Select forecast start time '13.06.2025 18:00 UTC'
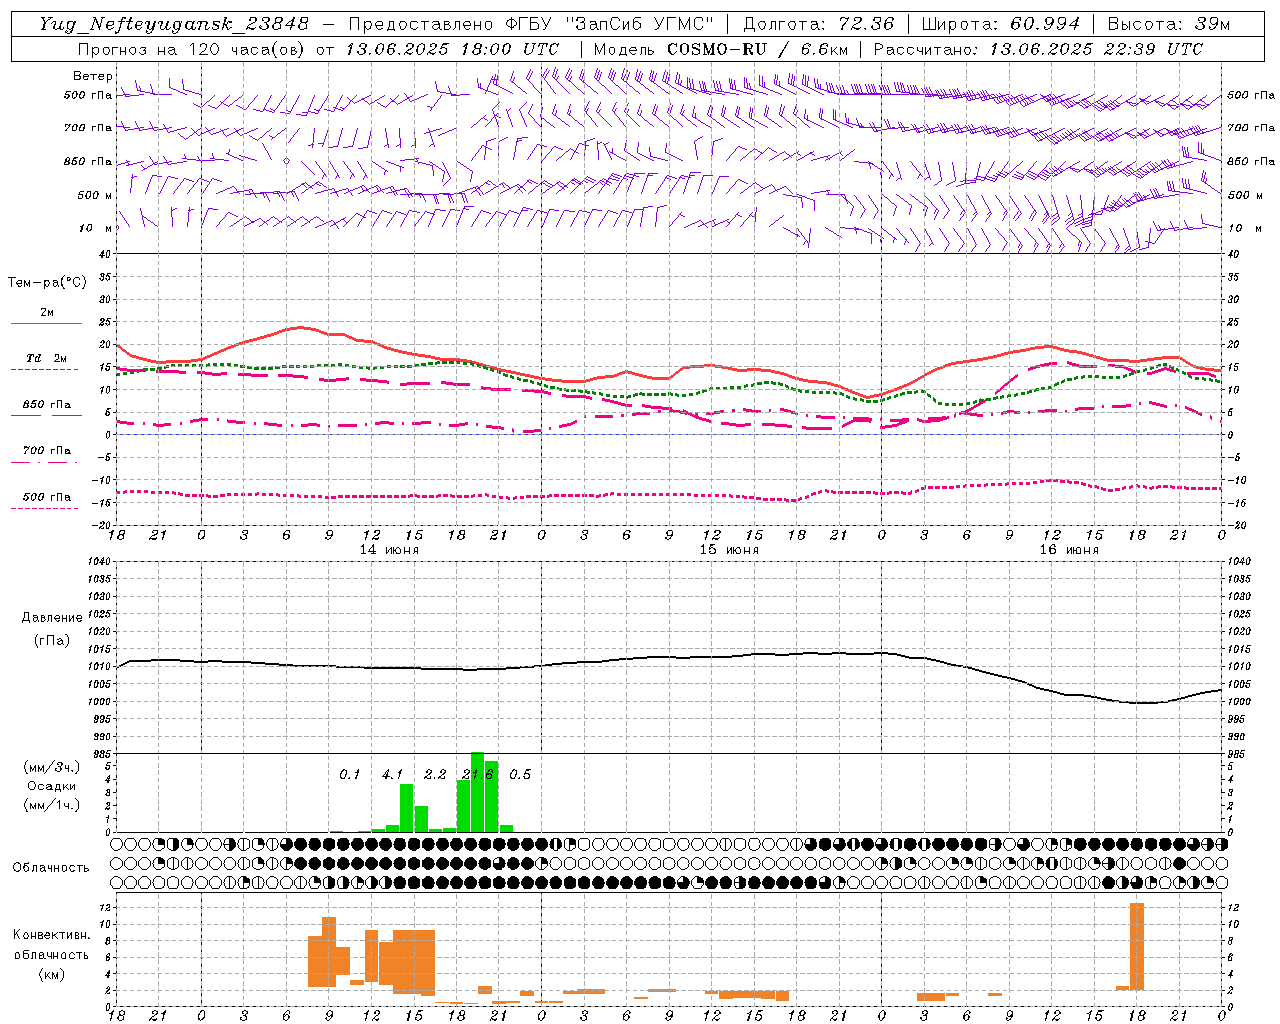The height and width of the screenshot is (1024, 1280). 452,49
